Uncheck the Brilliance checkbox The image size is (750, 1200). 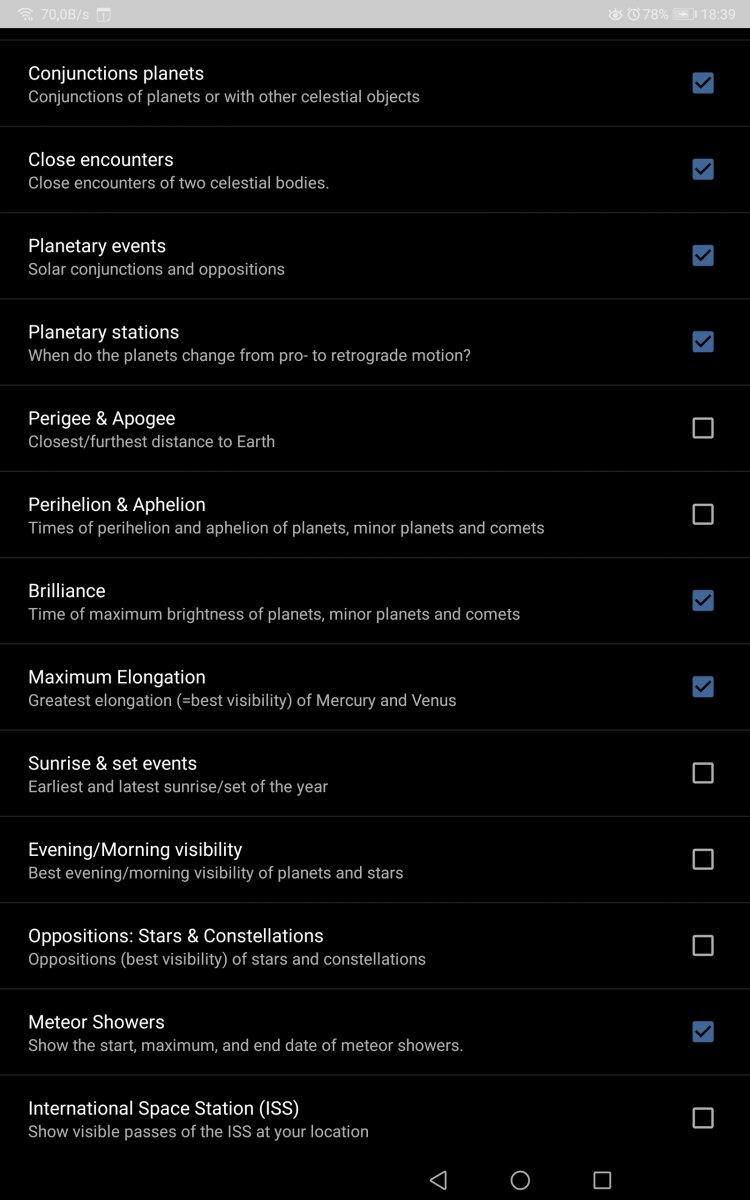[703, 600]
